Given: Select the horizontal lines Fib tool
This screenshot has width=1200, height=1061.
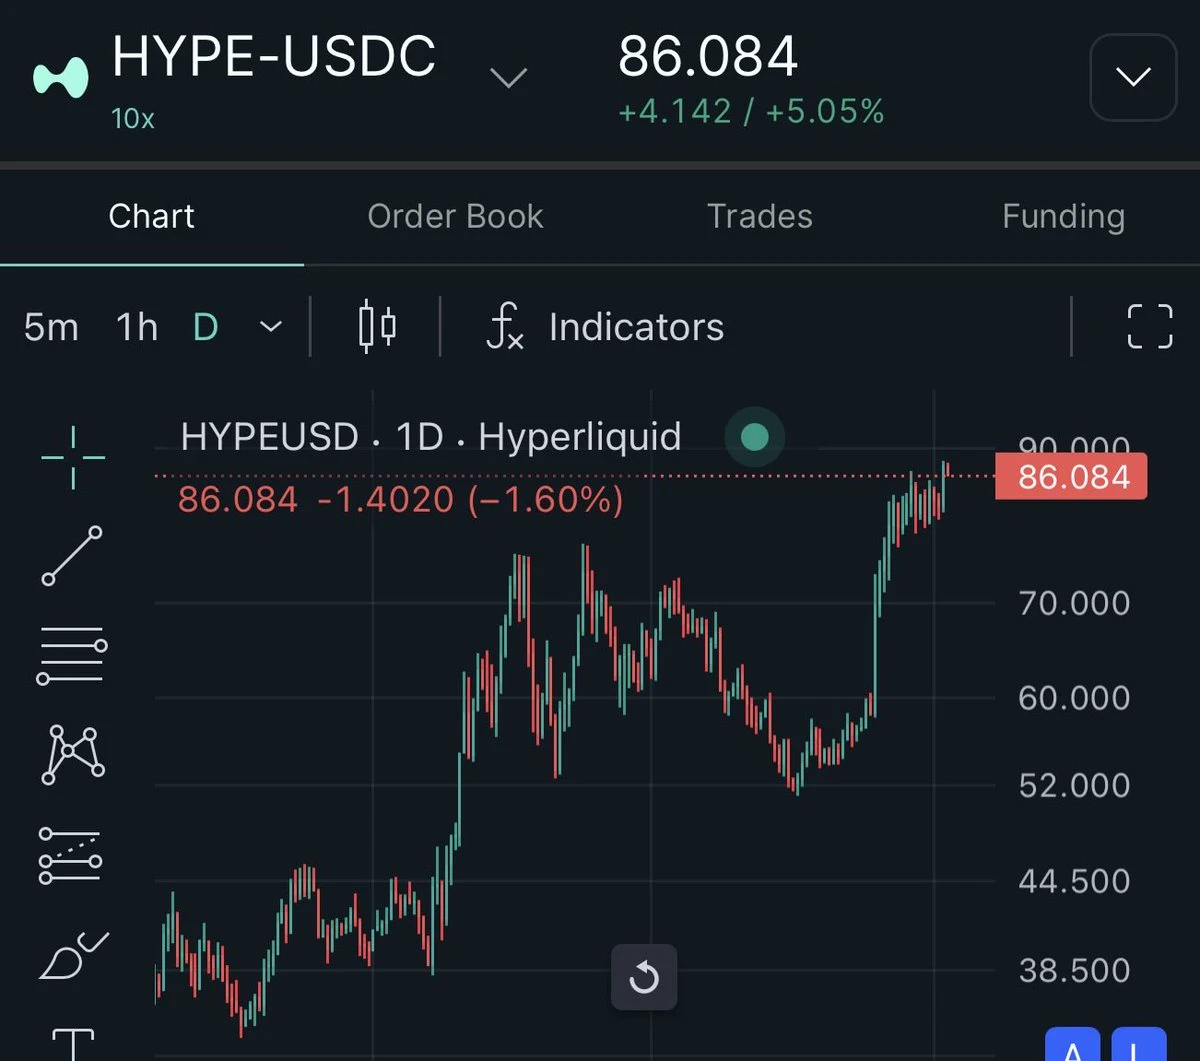Looking at the screenshot, I should (x=72, y=657).
